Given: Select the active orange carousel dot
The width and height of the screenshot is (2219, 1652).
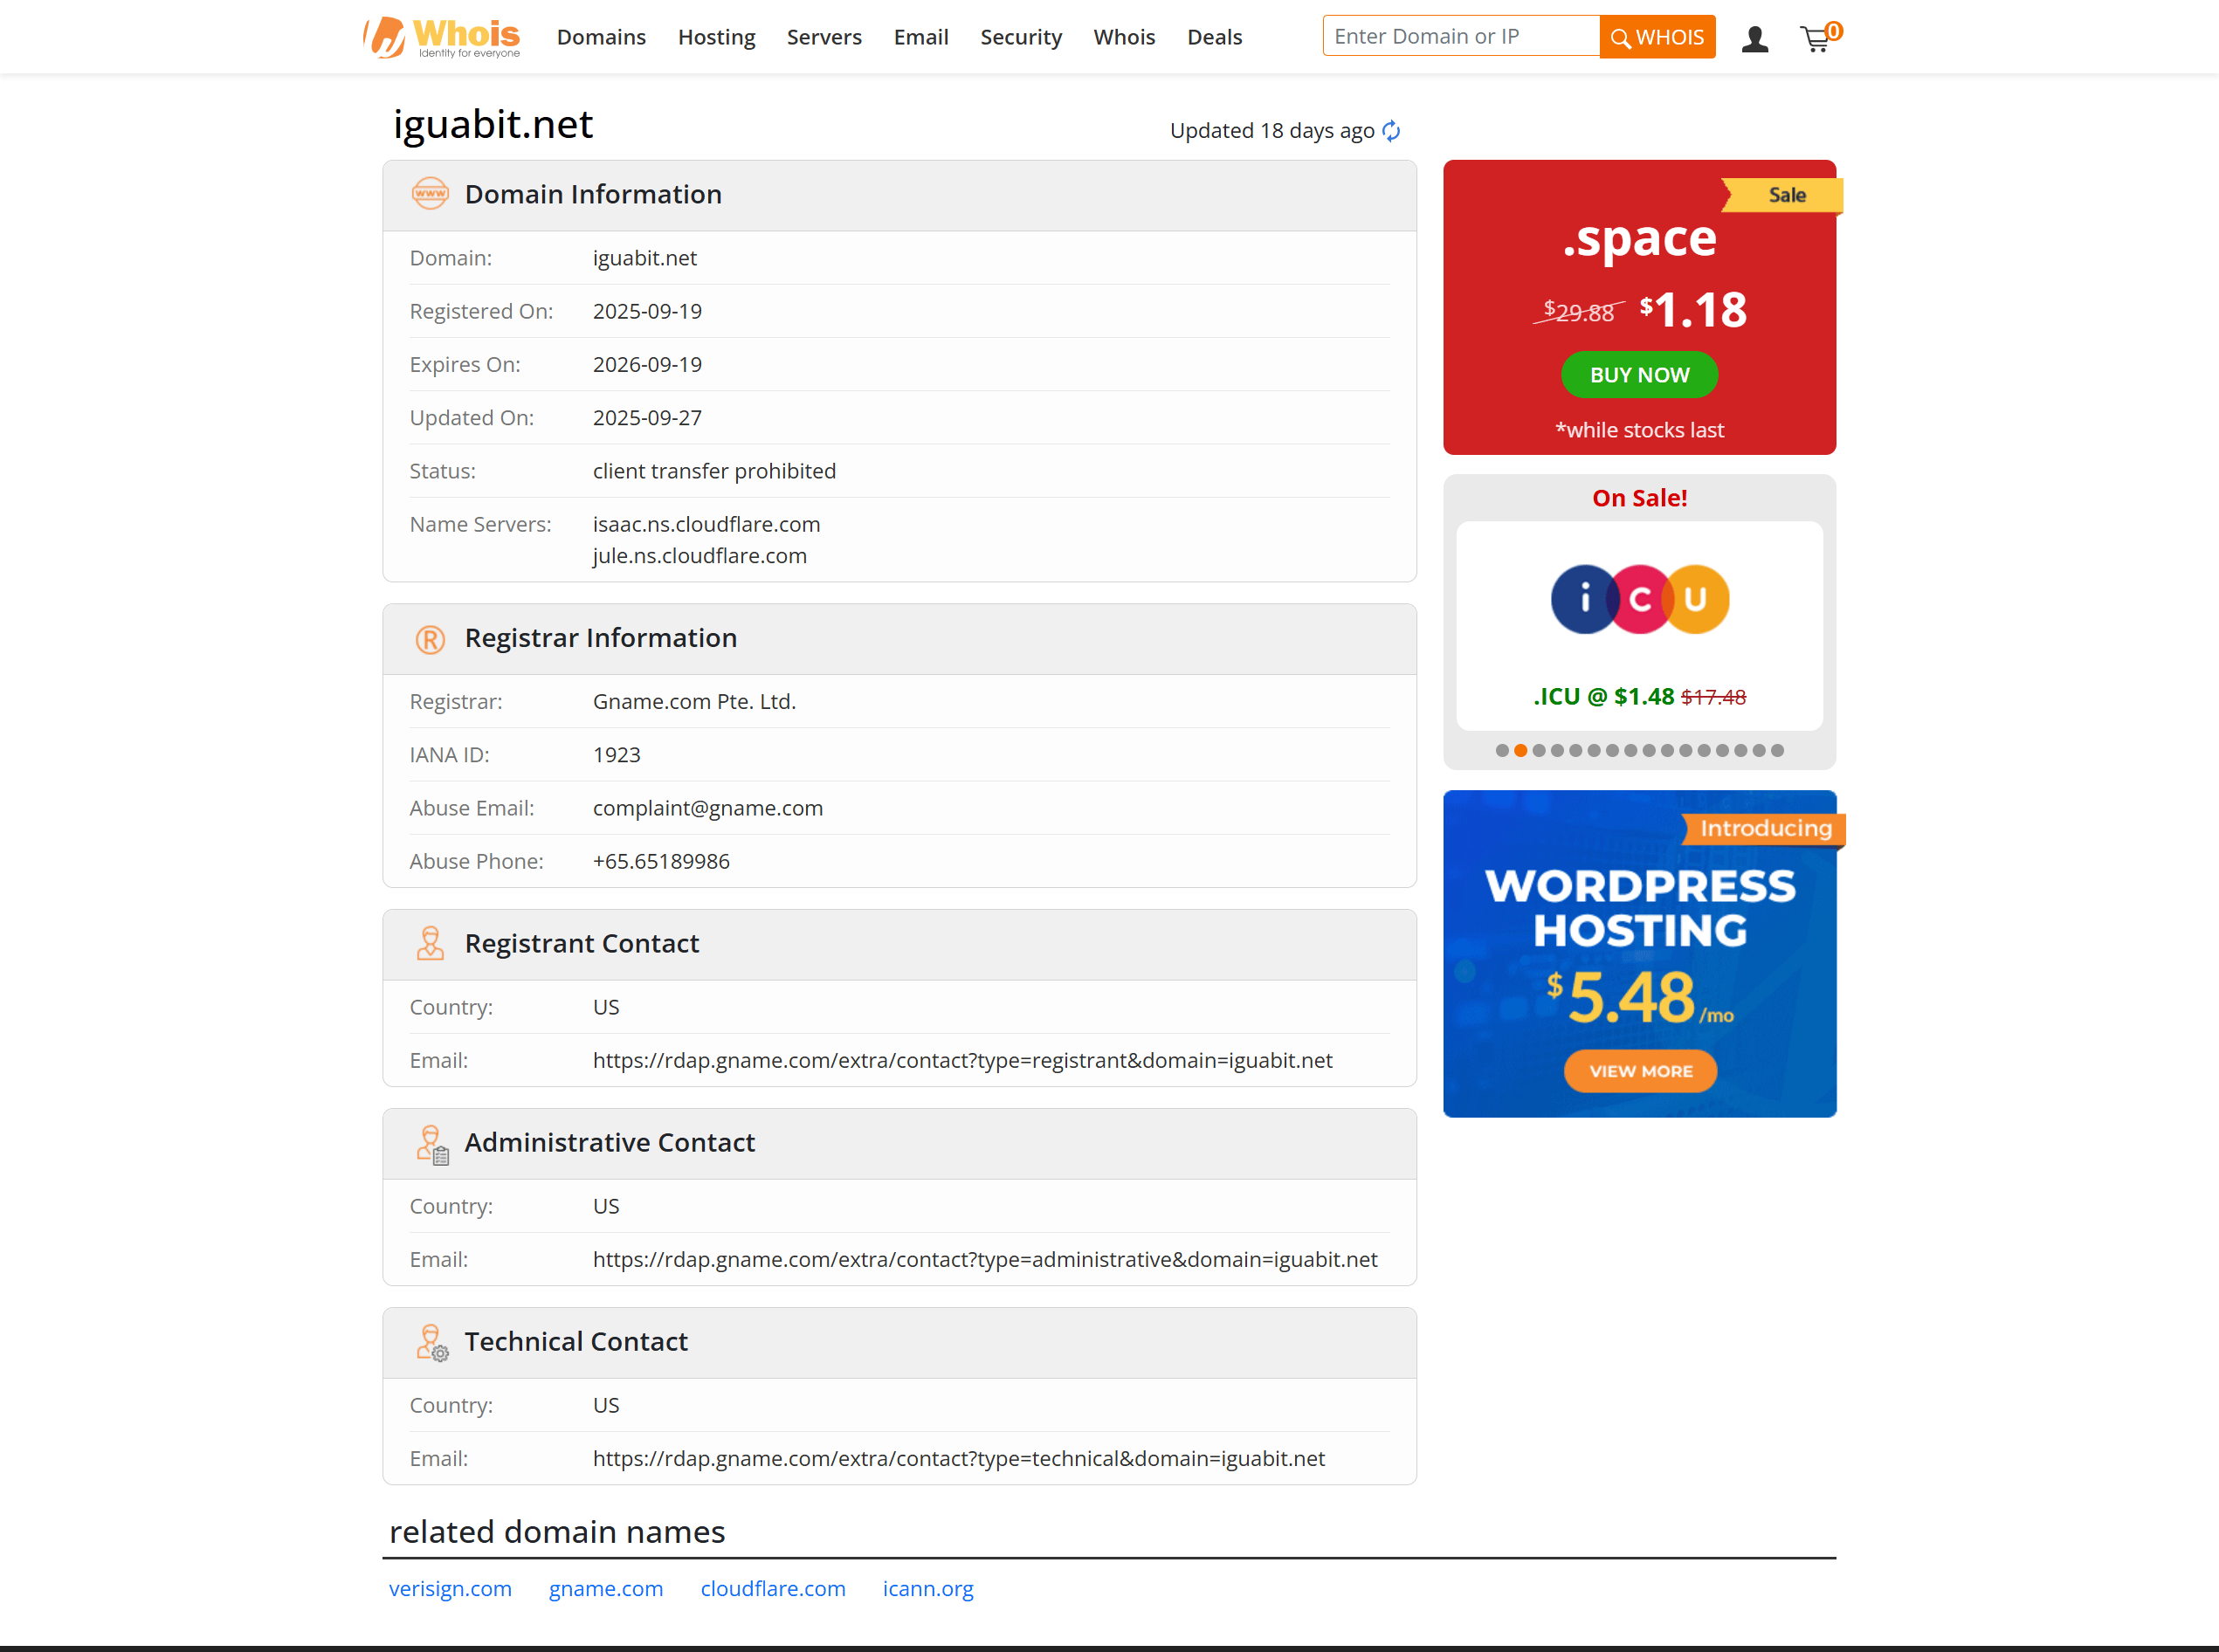Looking at the screenshot, I should click(x=1520, y=751).
